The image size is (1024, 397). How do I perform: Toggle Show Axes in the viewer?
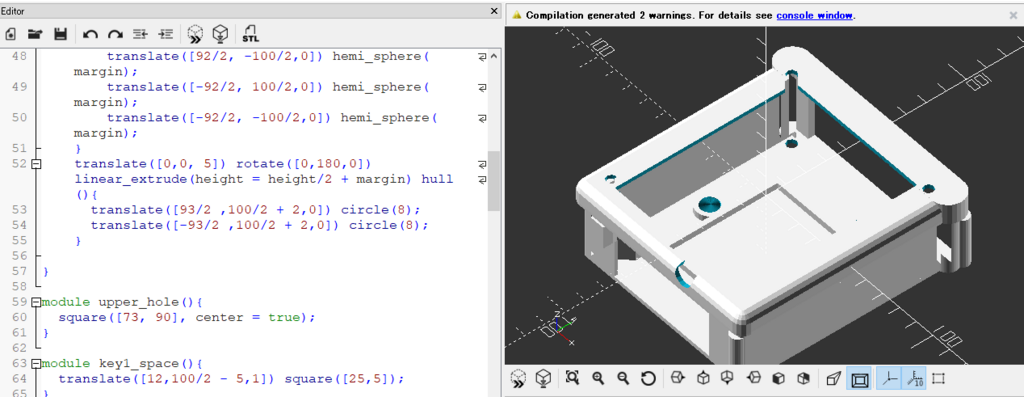(x=888, y=379)
